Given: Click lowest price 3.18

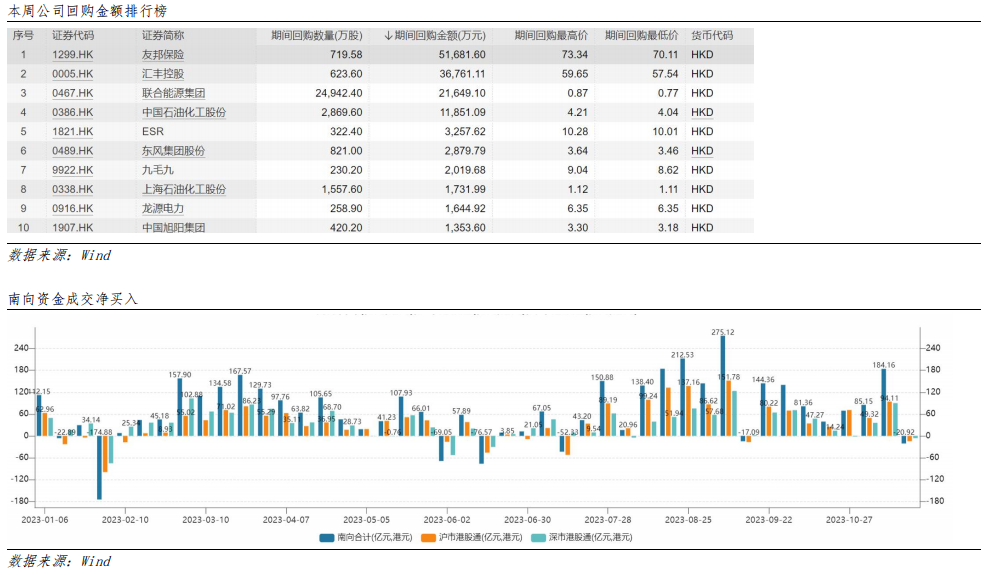Looking at the screenshot, I should point(668,228).
